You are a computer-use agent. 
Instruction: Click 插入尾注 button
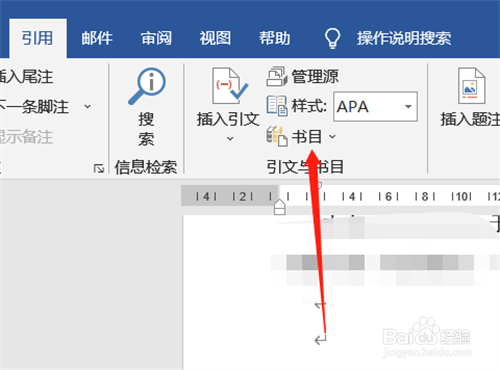point(27,77)
